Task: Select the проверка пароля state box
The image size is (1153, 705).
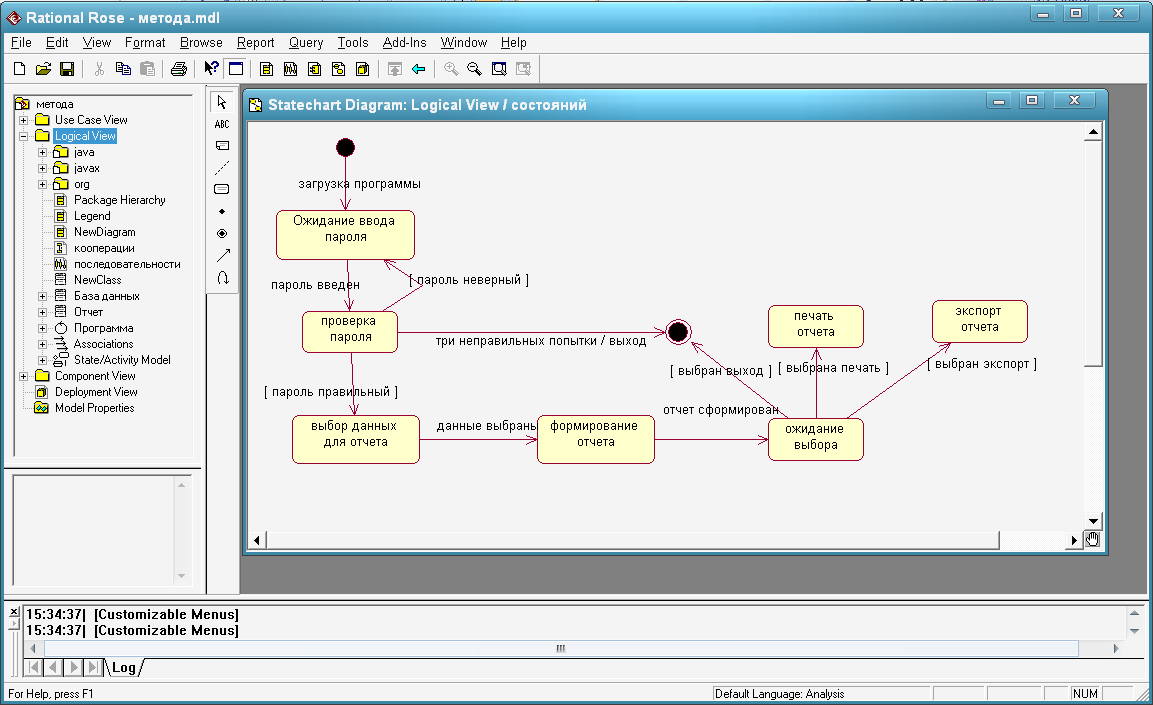Action: (350, 332)
